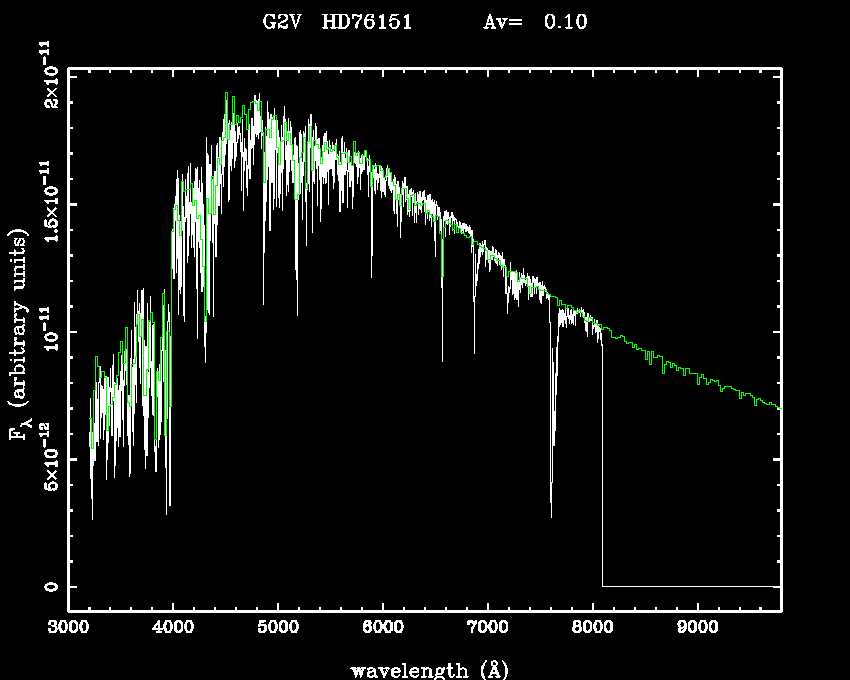Click the 5000 x-axis tick label

(x=278, y=628)
